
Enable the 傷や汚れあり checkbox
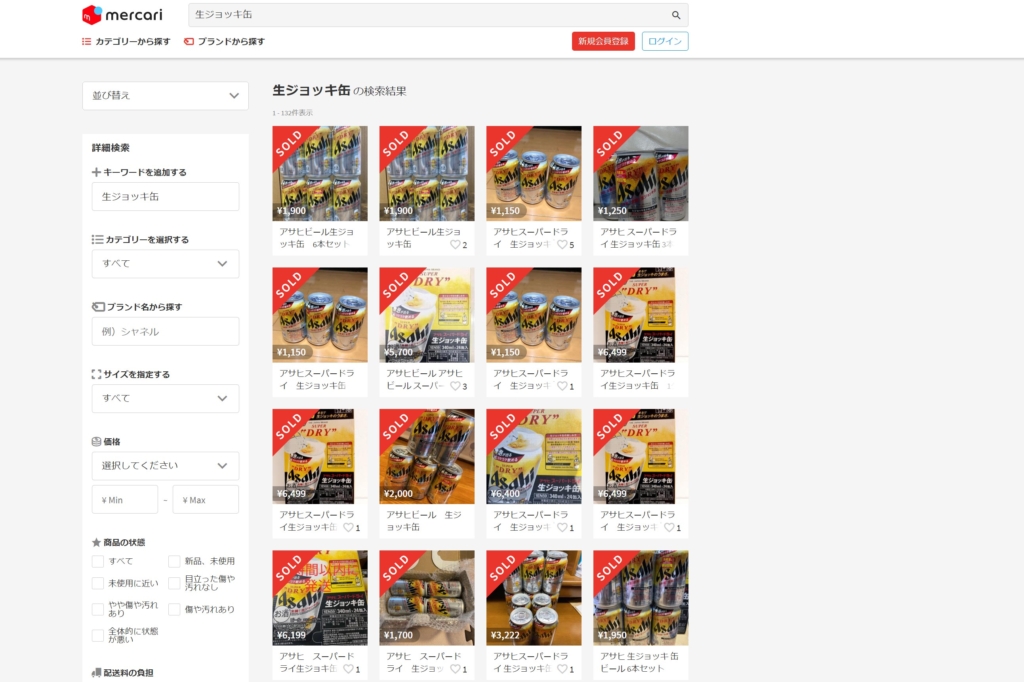pos(174,609)
